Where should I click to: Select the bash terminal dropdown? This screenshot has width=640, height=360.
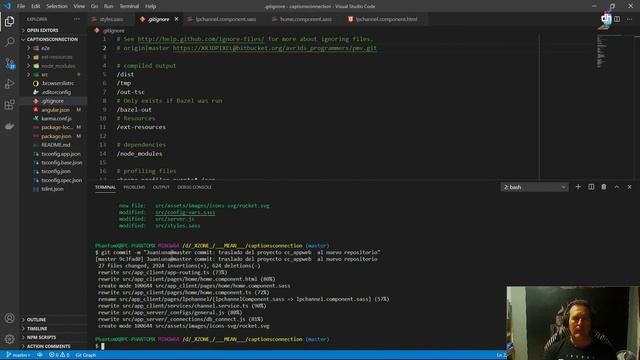[x=534, y=187]
